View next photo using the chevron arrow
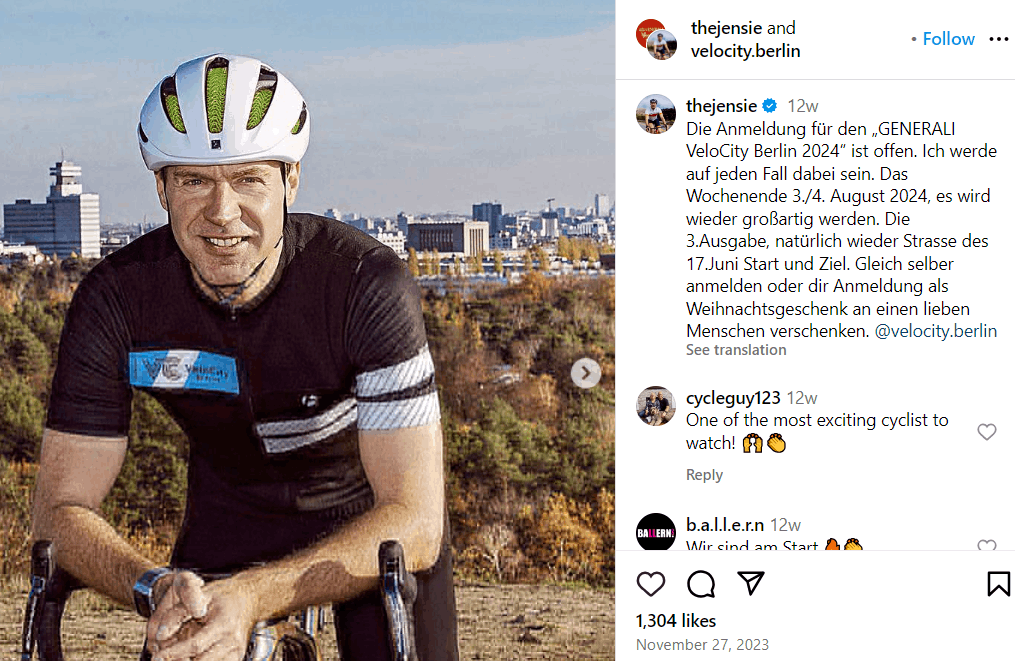The image size is (1015, 661). [586, 372]
